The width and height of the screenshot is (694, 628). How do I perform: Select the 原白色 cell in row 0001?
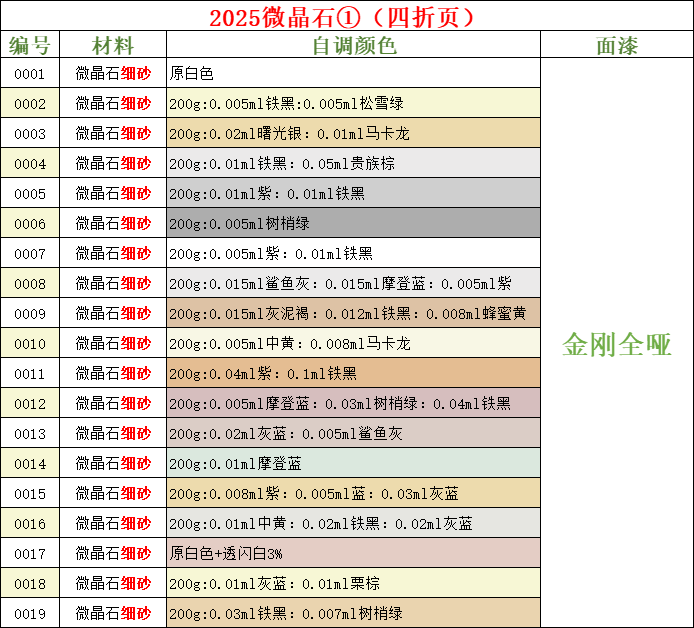click(x=353, y=74)
